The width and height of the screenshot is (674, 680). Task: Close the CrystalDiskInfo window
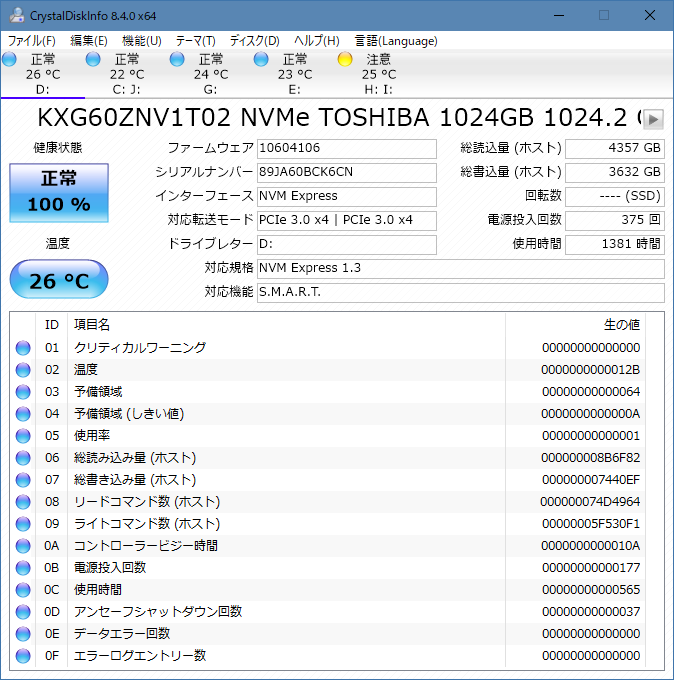point(650,16)
